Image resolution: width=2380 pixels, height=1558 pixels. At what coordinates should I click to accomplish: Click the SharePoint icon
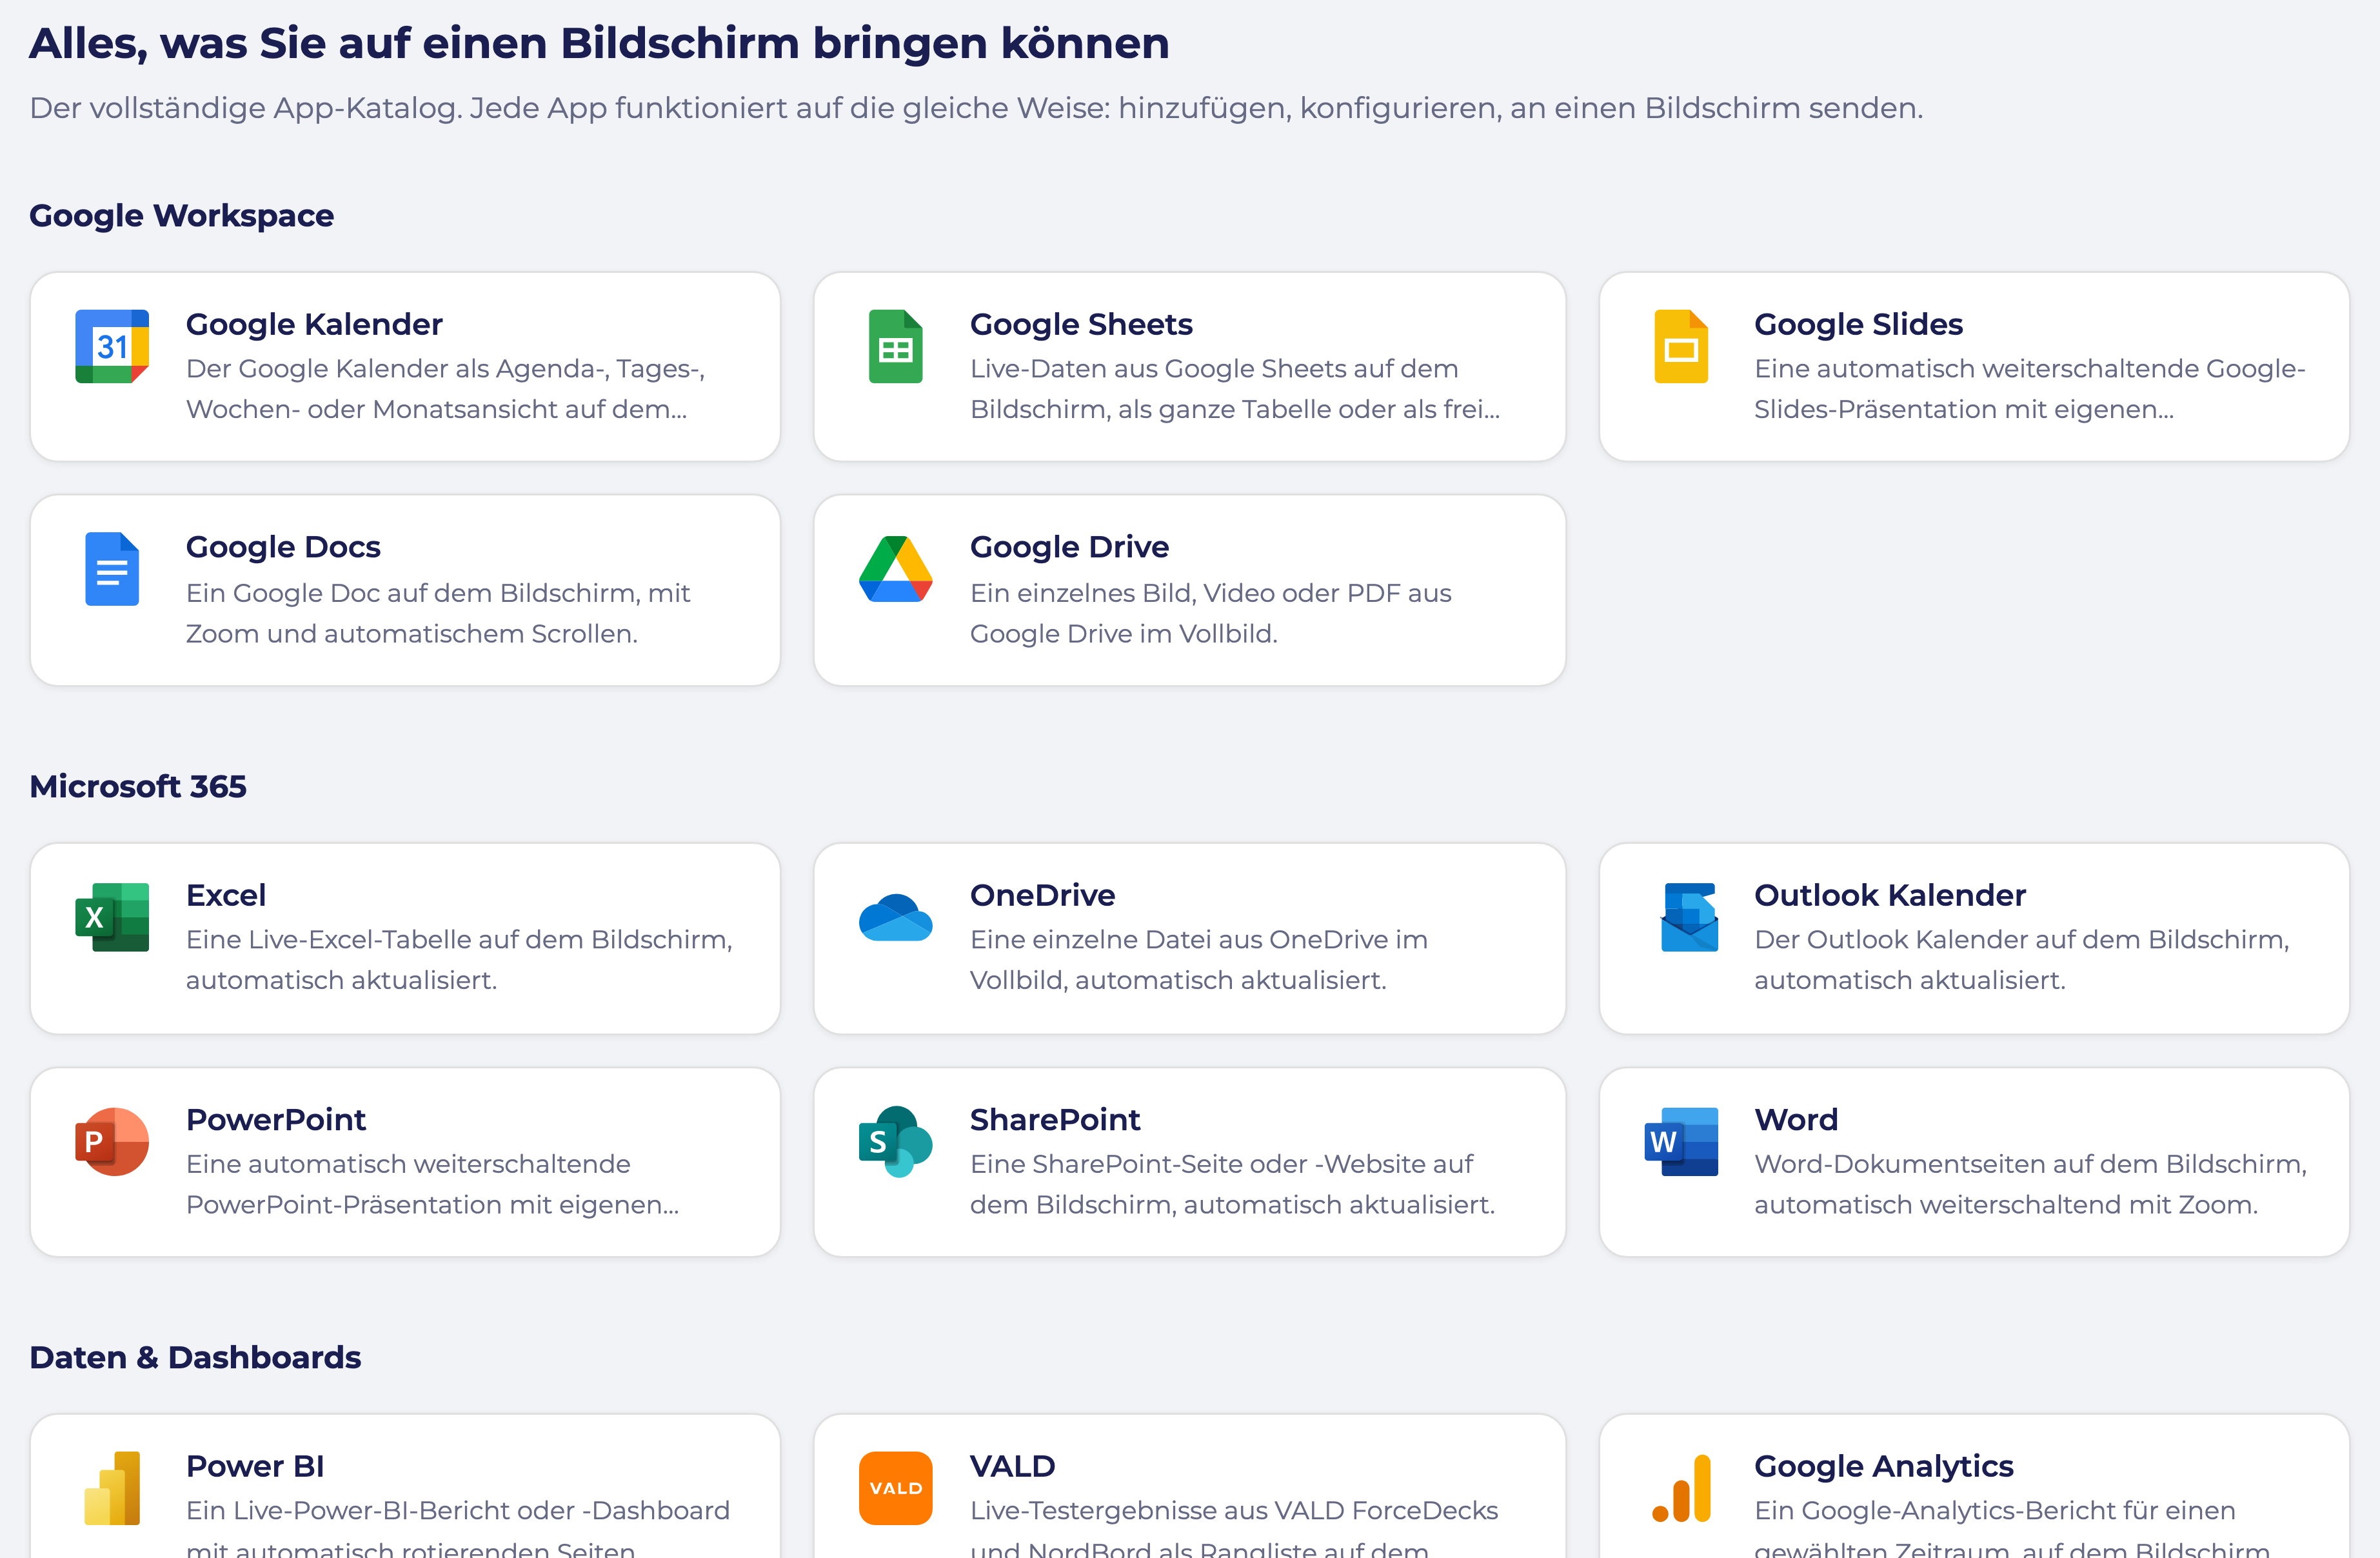point(896,1141)
